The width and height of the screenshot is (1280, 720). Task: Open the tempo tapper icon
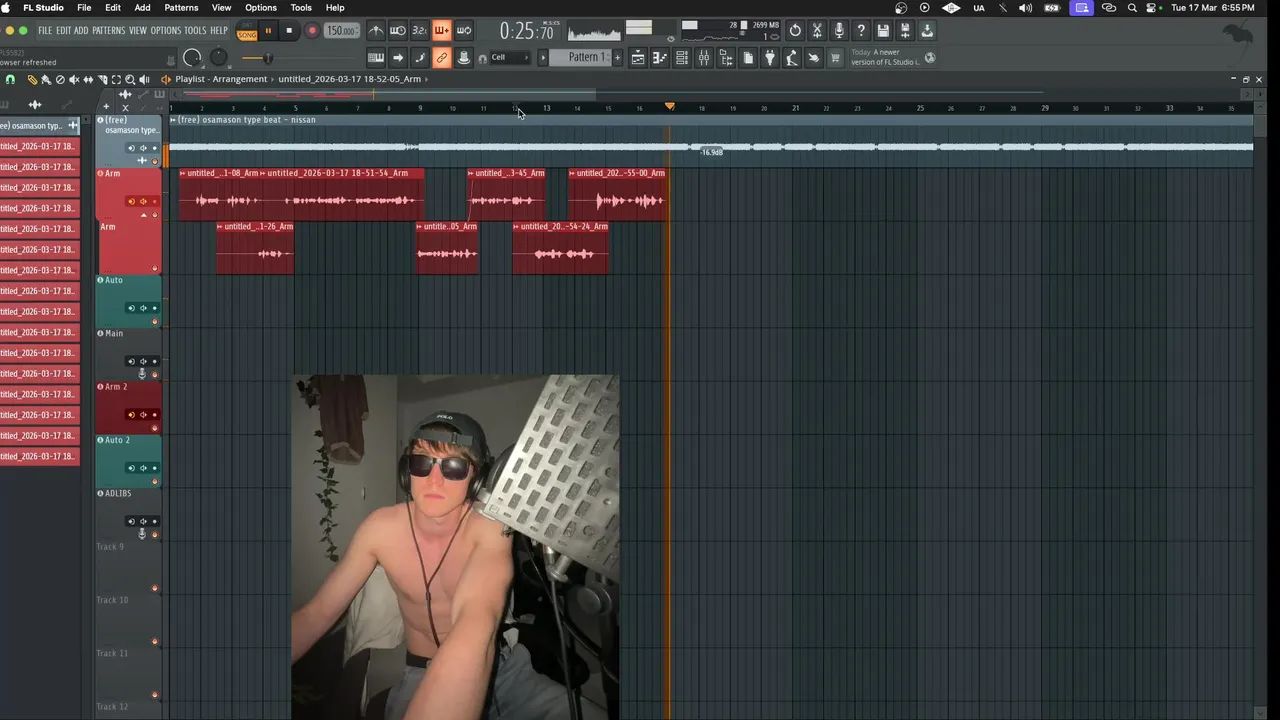coord(791,58)
